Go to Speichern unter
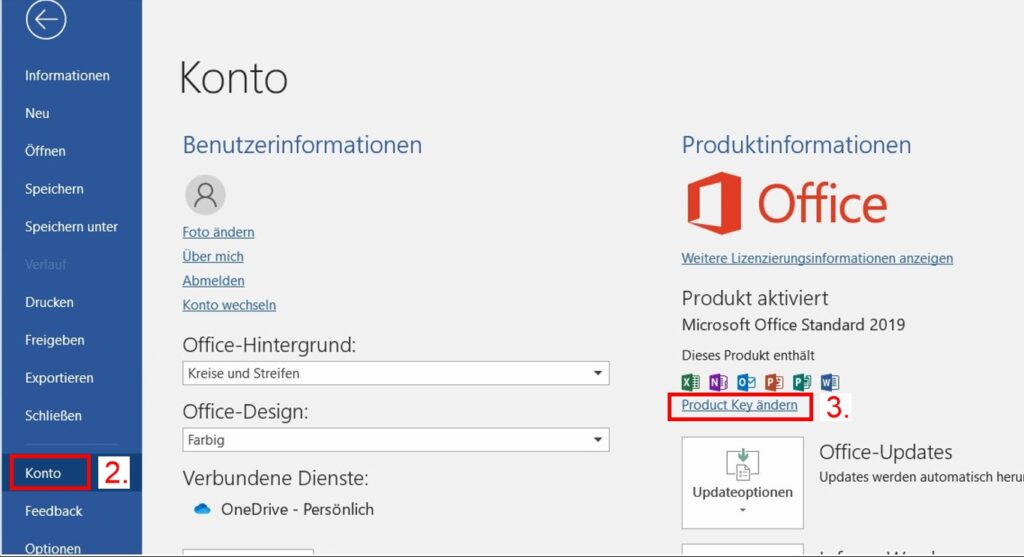Viewport: 1024px width, 557px height. tap(71, 227)
